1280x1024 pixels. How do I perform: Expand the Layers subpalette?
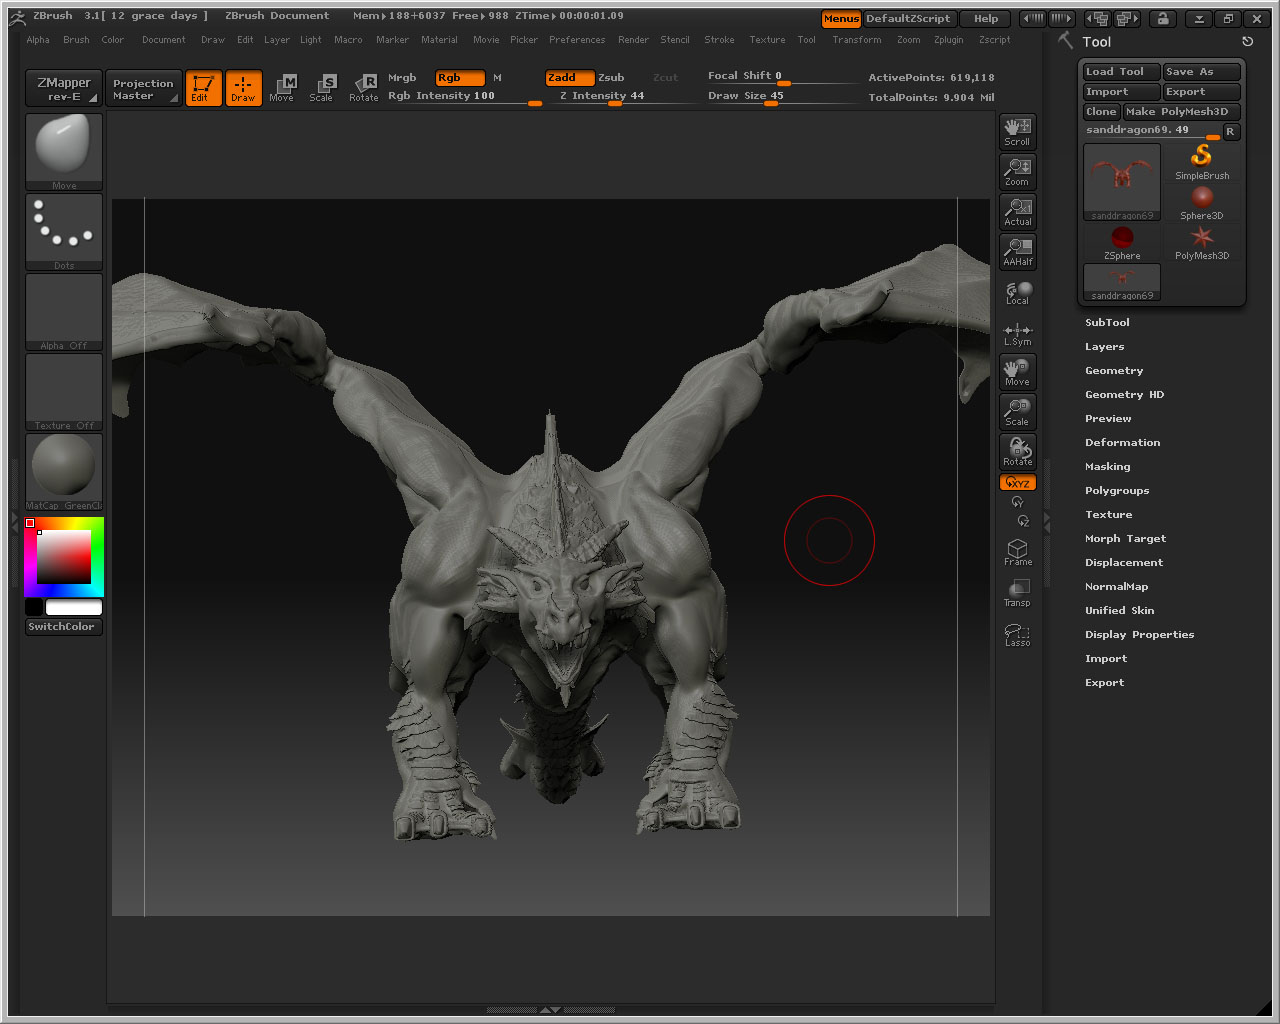[1104, 347]
